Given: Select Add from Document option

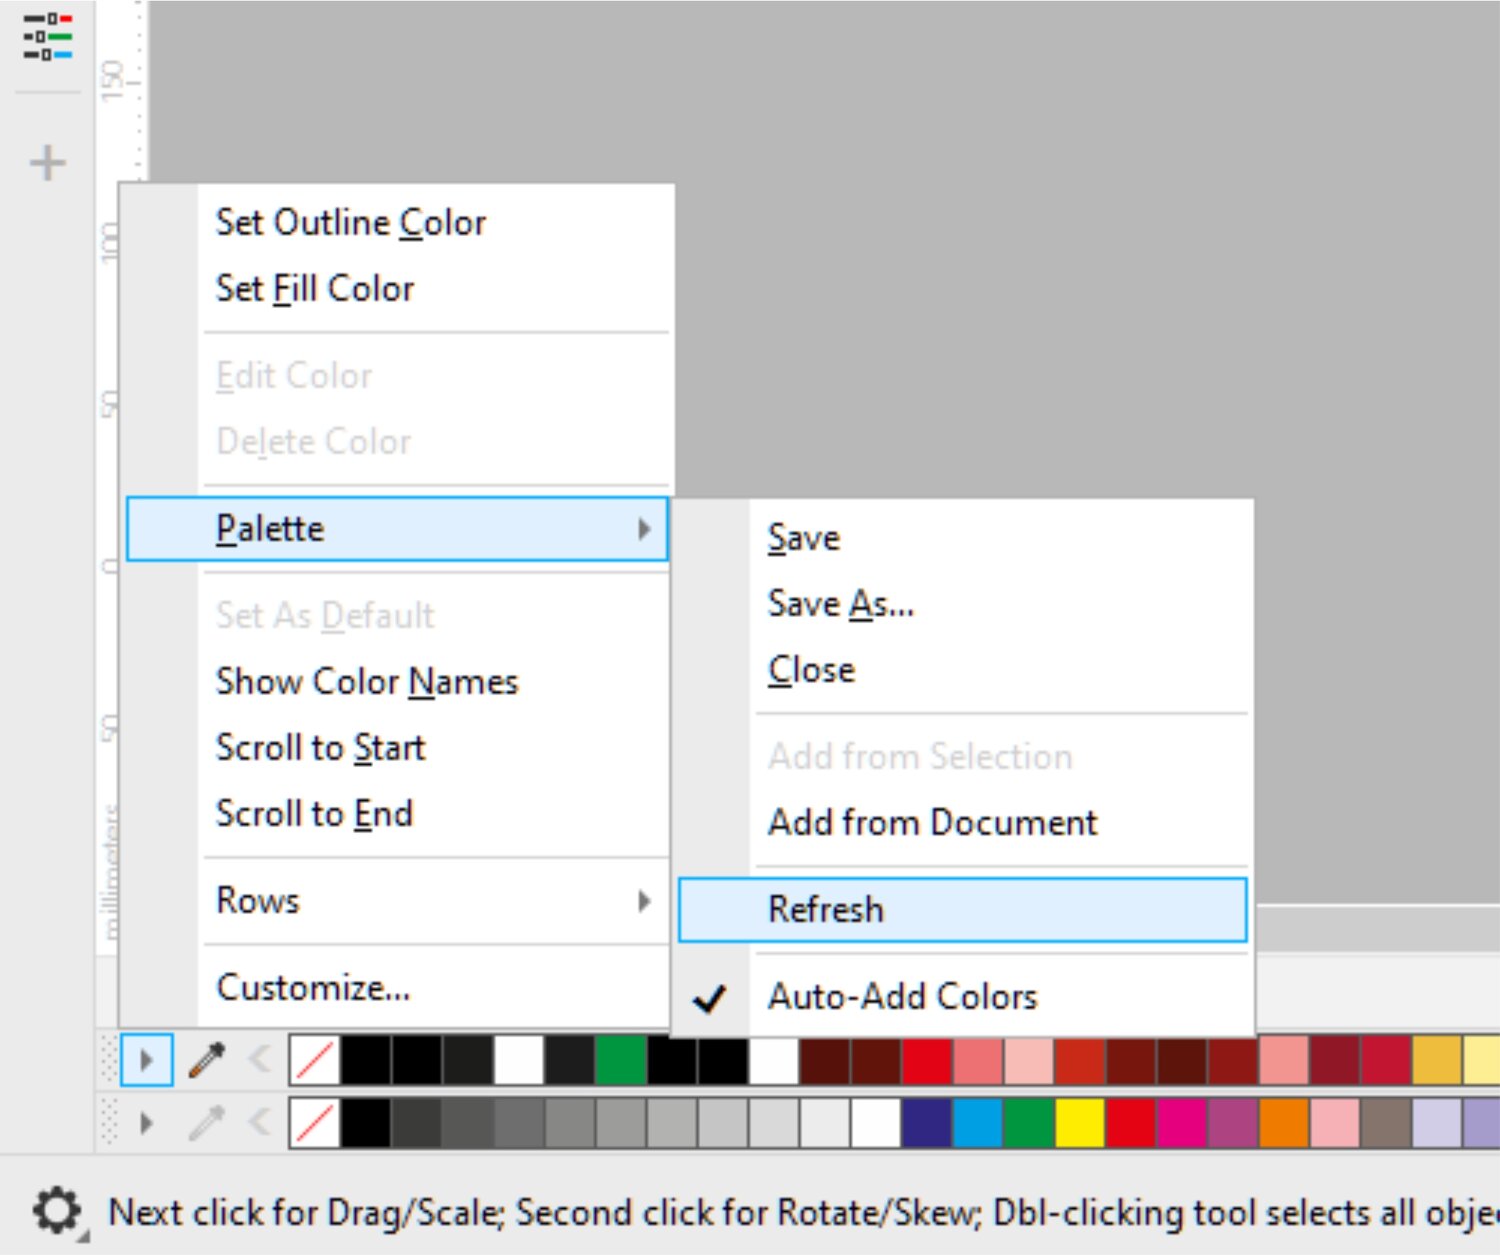Looking at the screenshot, I should [x=932, y=823].
